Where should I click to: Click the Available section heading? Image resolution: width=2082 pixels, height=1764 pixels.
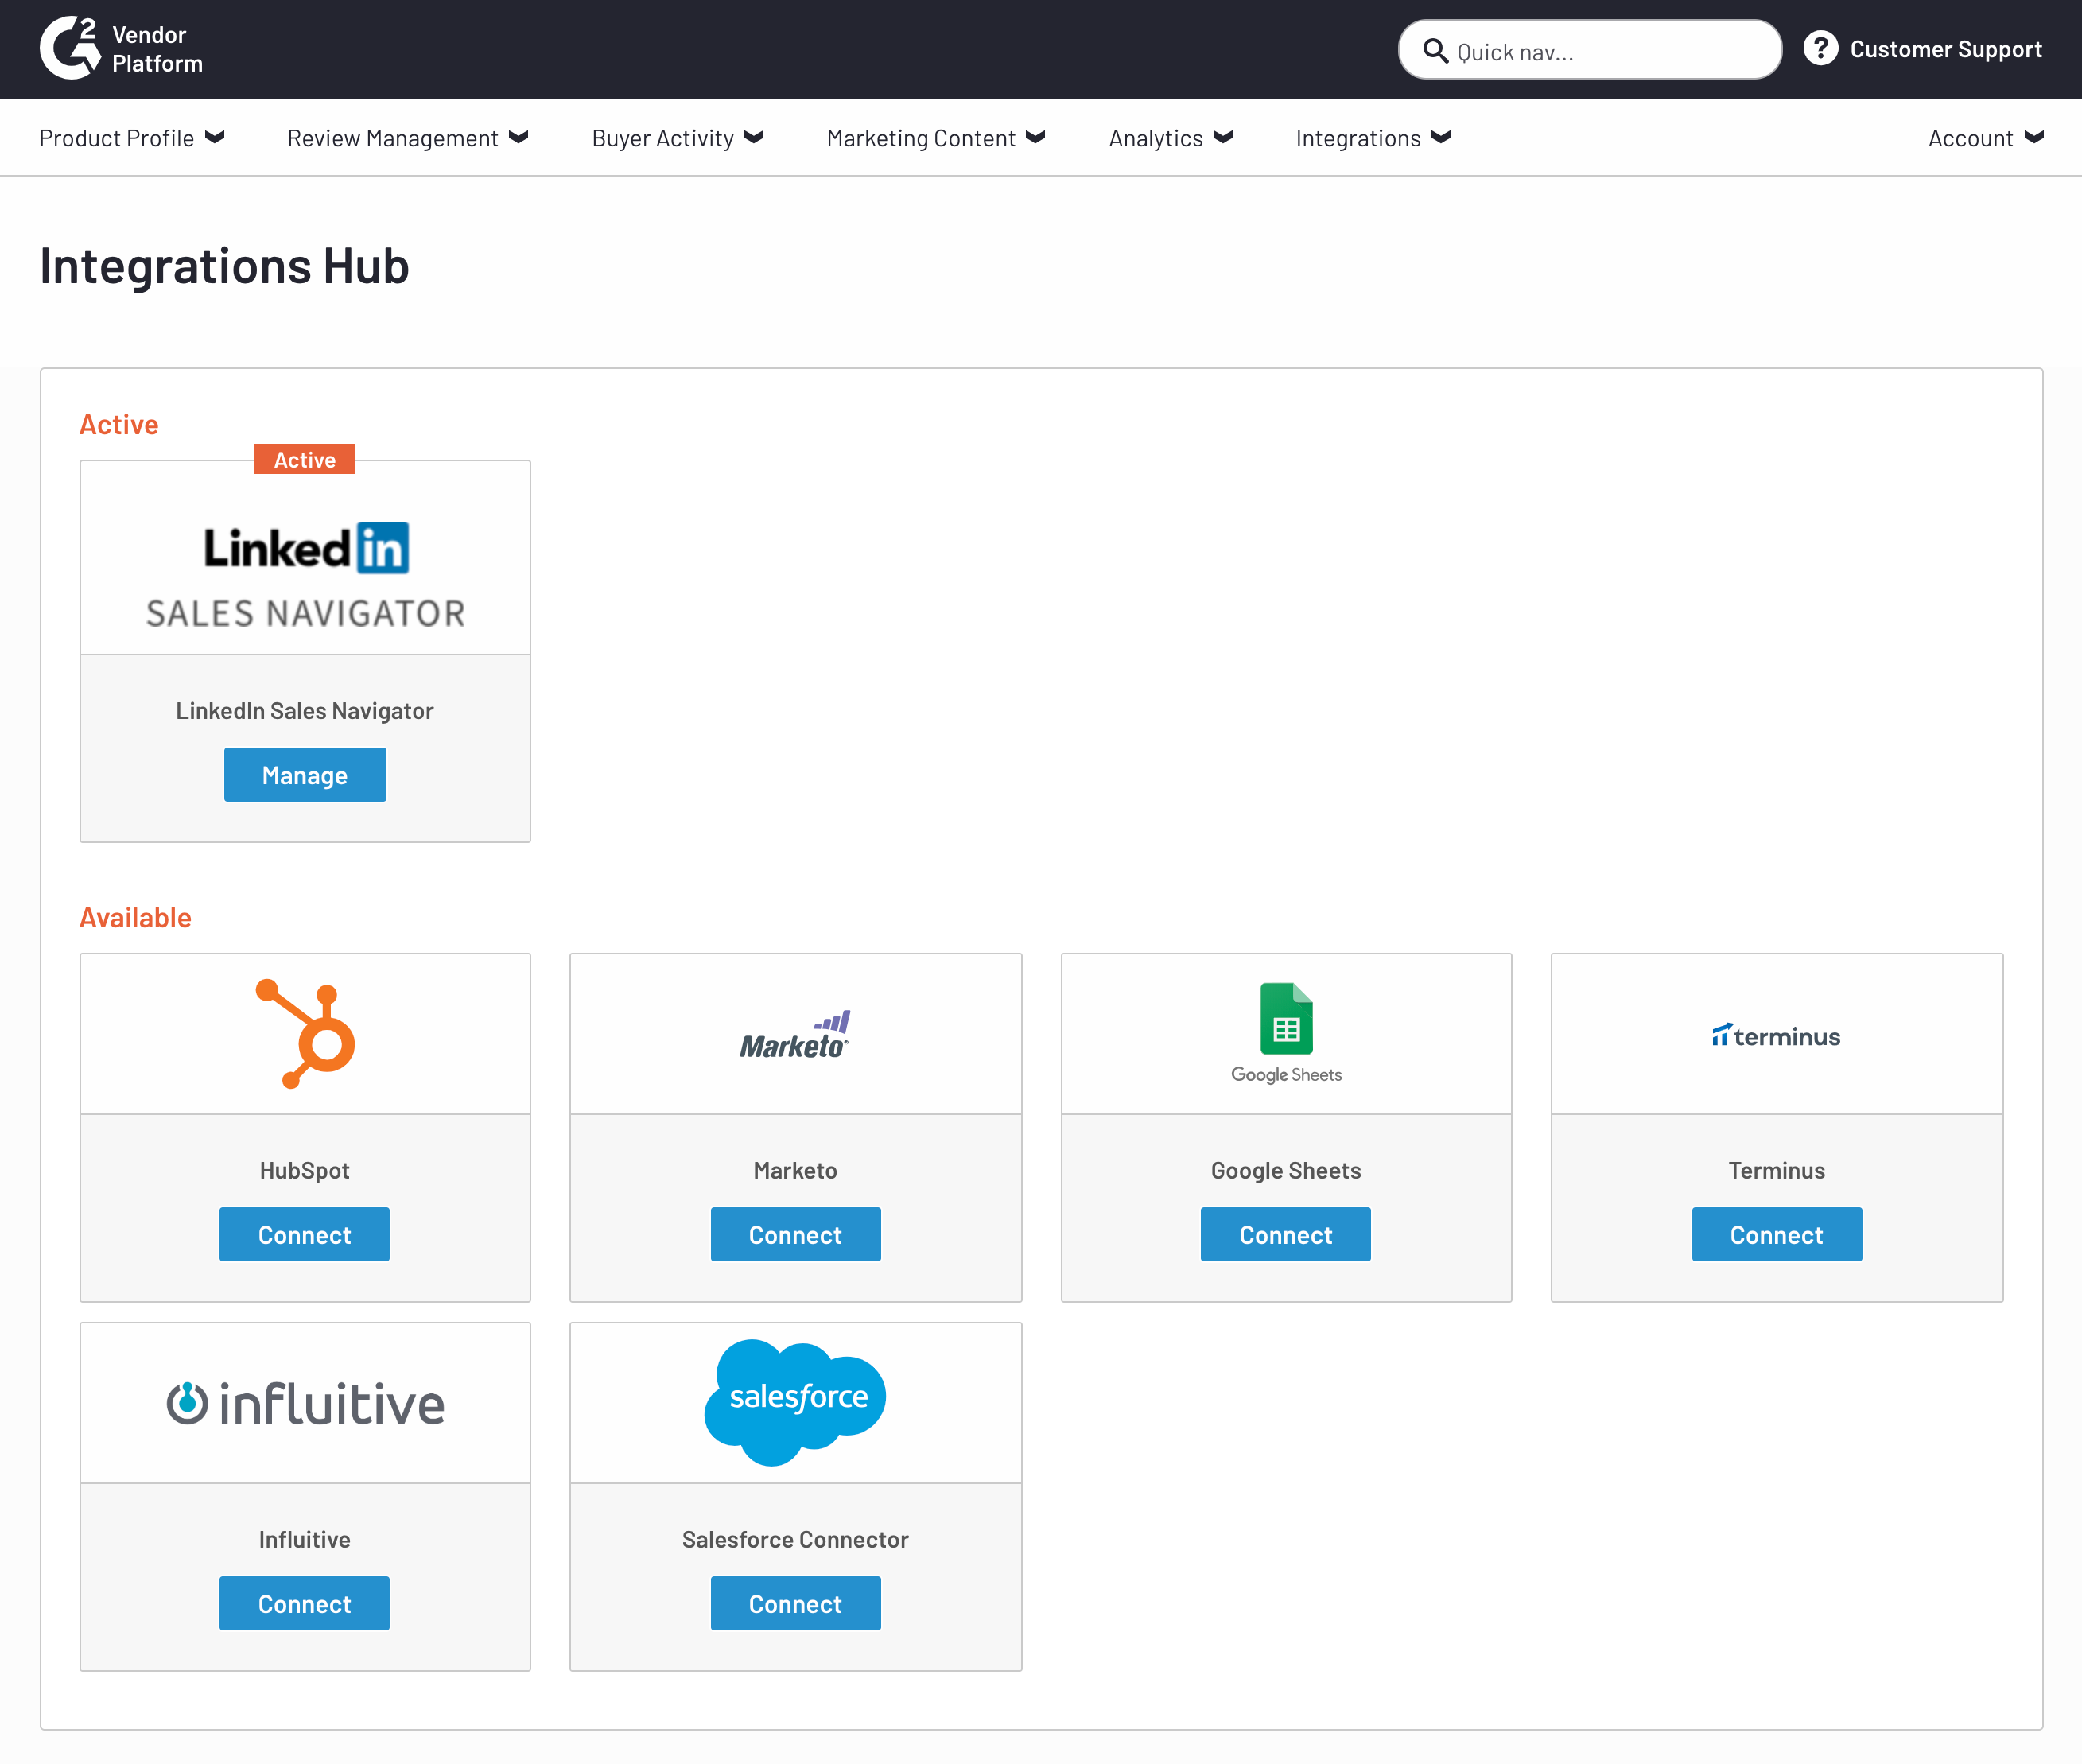coord(136,917)
